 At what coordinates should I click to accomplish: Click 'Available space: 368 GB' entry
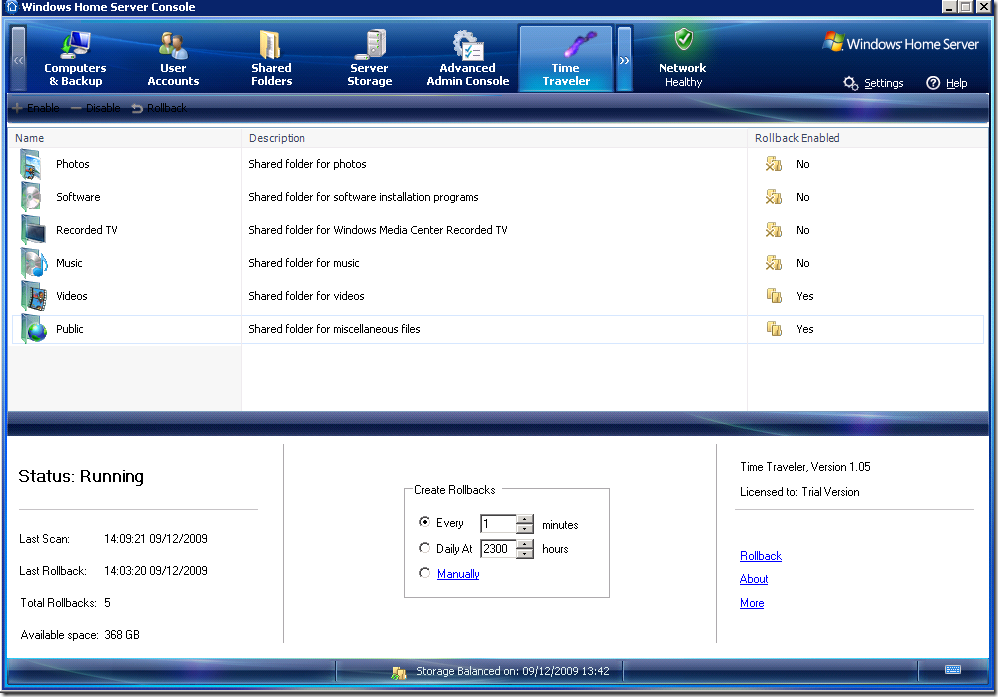pos(80,635)
